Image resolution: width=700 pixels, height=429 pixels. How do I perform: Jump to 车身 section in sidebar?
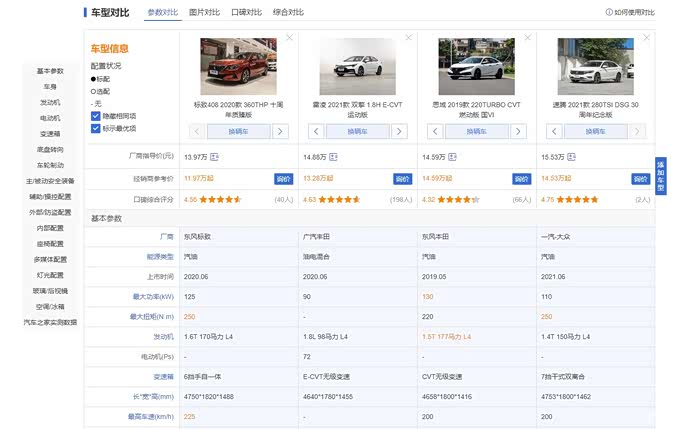pos(50,87)
